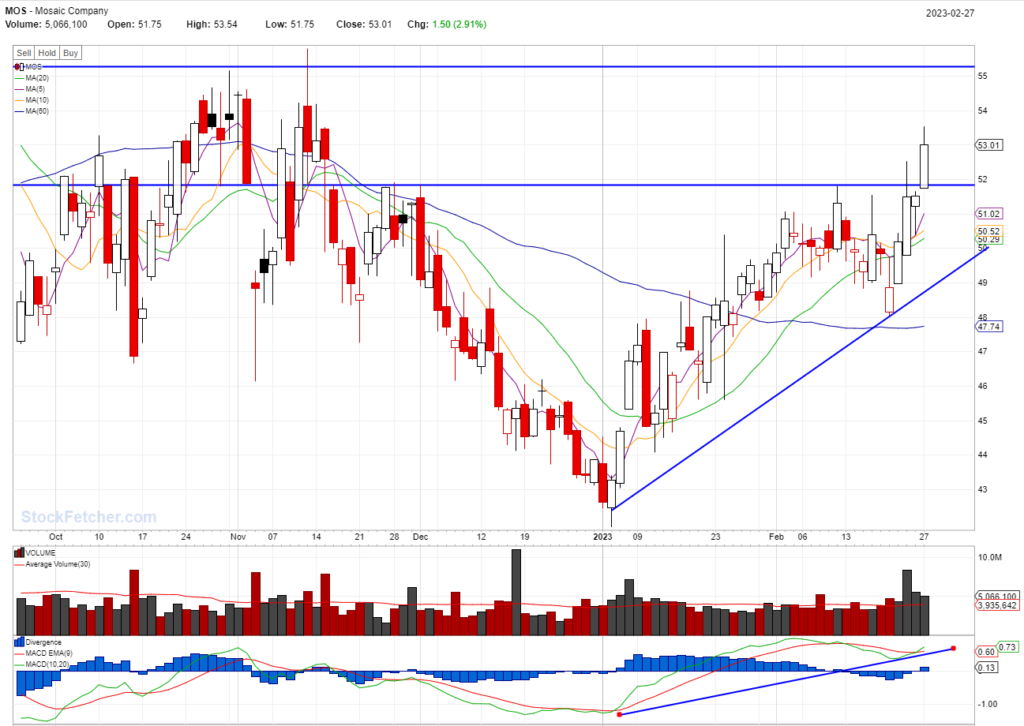
Task: Select the MA(60) legend entry
Action: coord(32,111)
